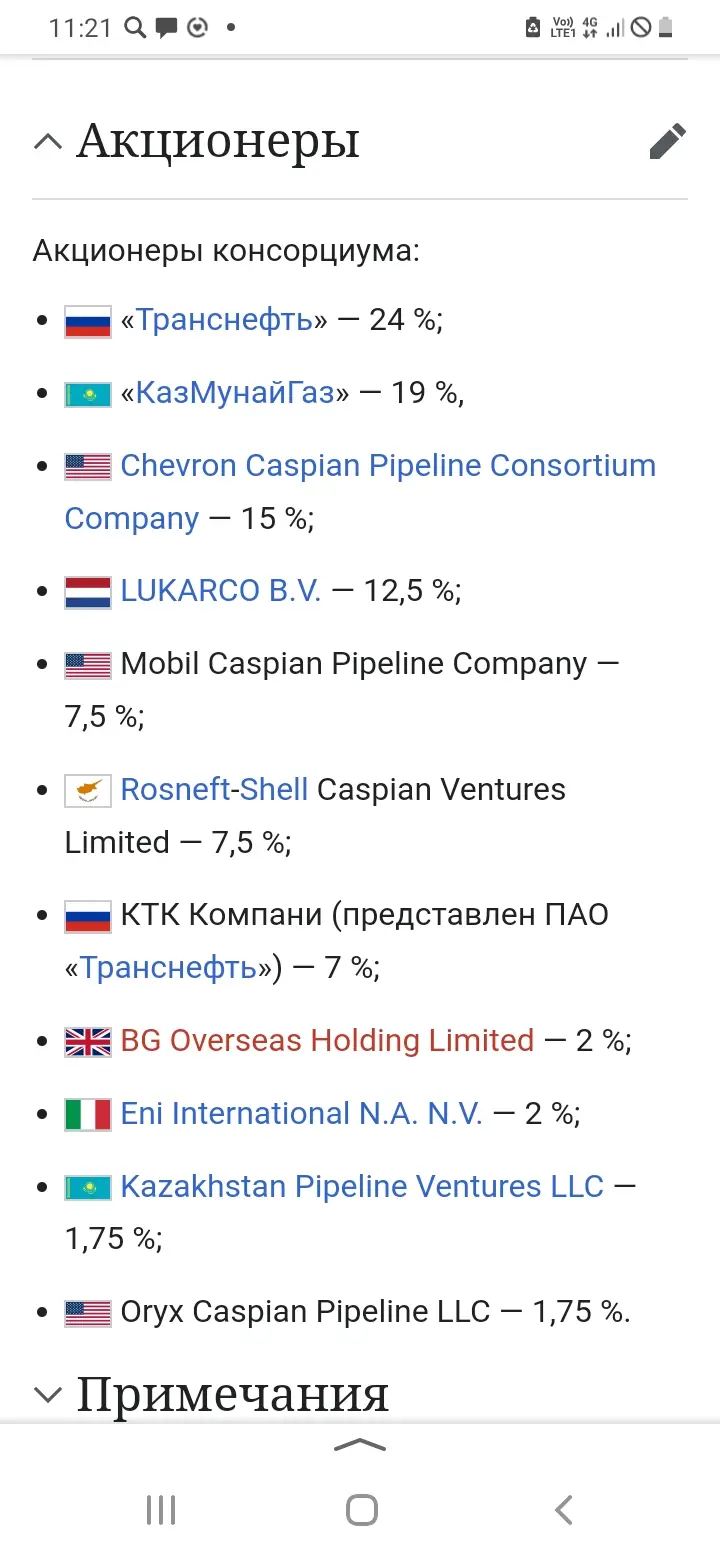
Task: Open LUKARCO B.V. article link
Action: (x=221, y=591)
